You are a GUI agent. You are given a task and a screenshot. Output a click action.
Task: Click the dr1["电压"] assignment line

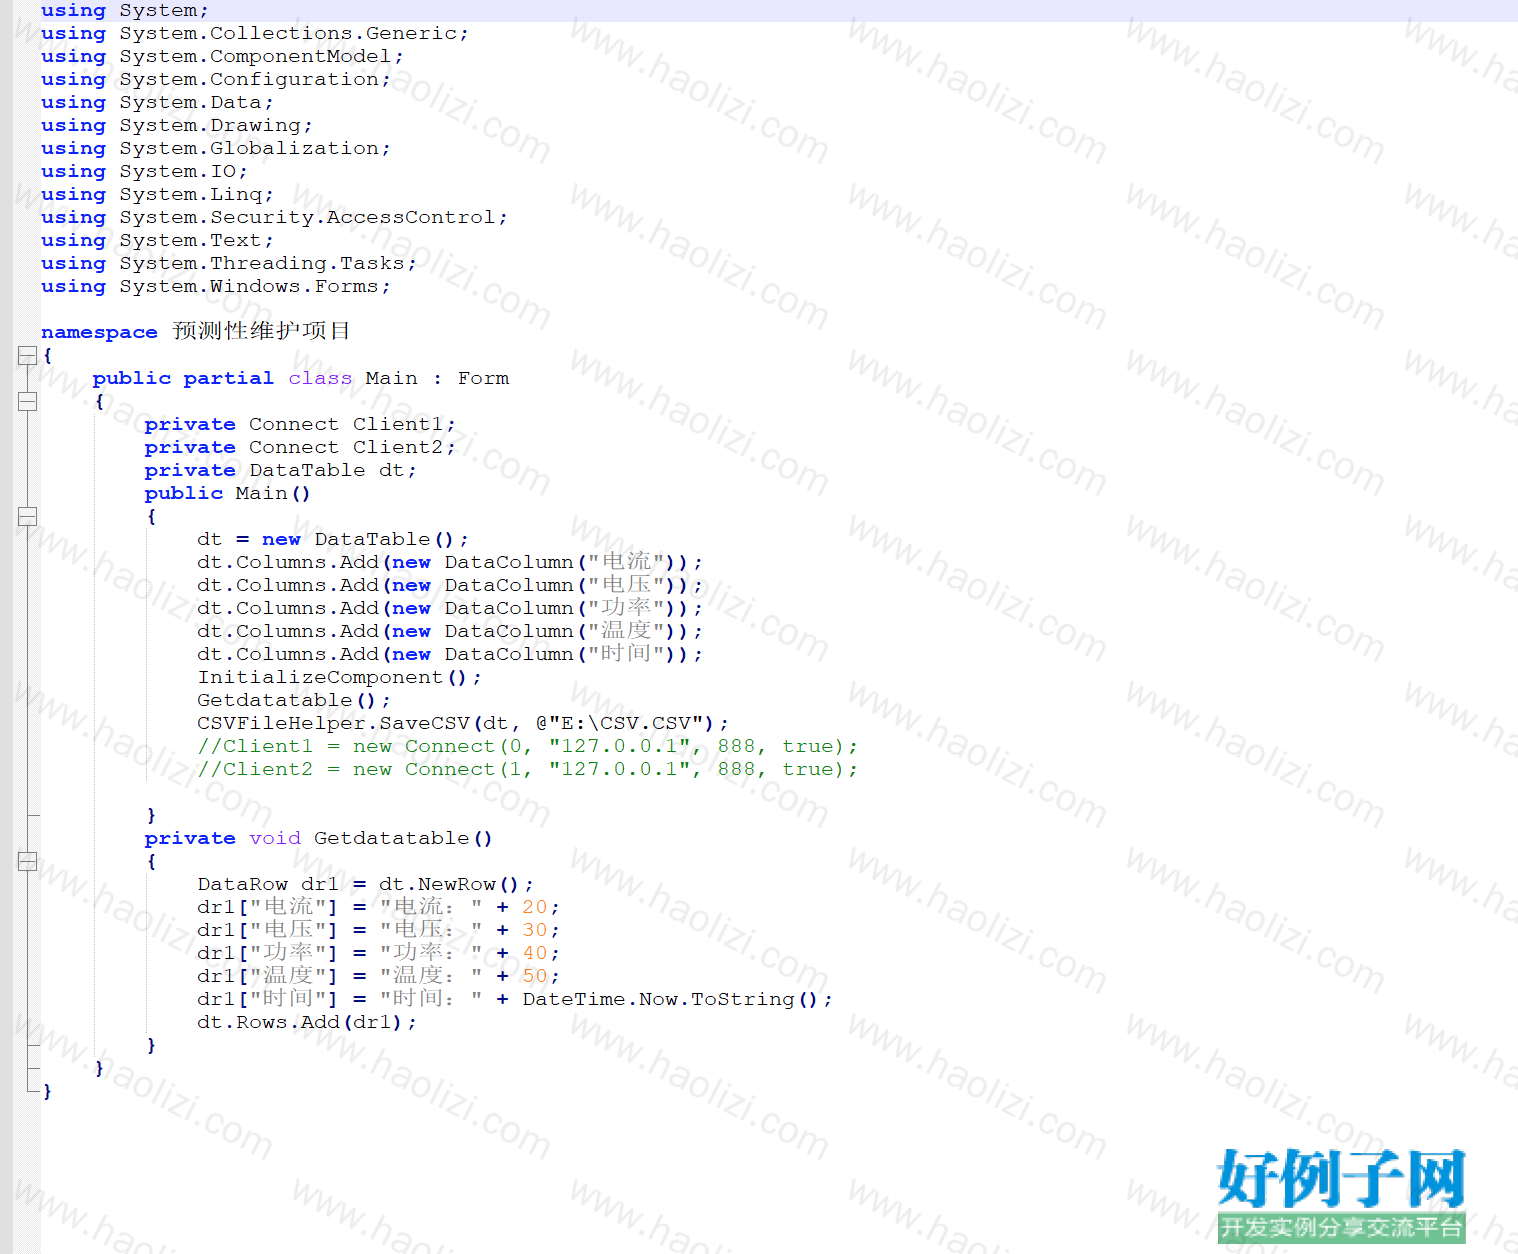pos(378,930)
